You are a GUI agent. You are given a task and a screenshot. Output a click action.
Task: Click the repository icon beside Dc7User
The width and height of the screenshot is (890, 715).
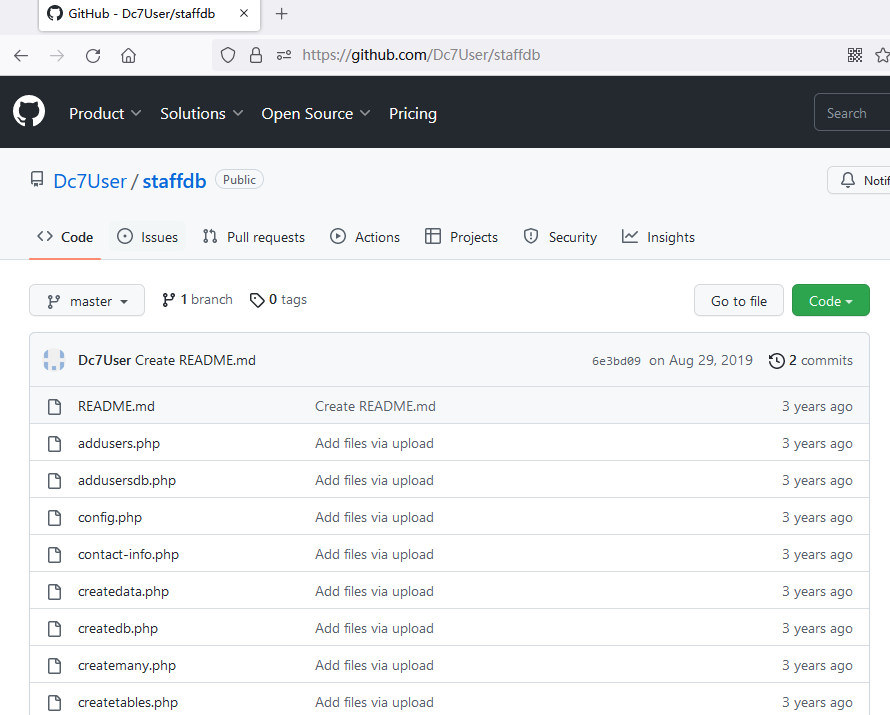(x=37, y=180)
